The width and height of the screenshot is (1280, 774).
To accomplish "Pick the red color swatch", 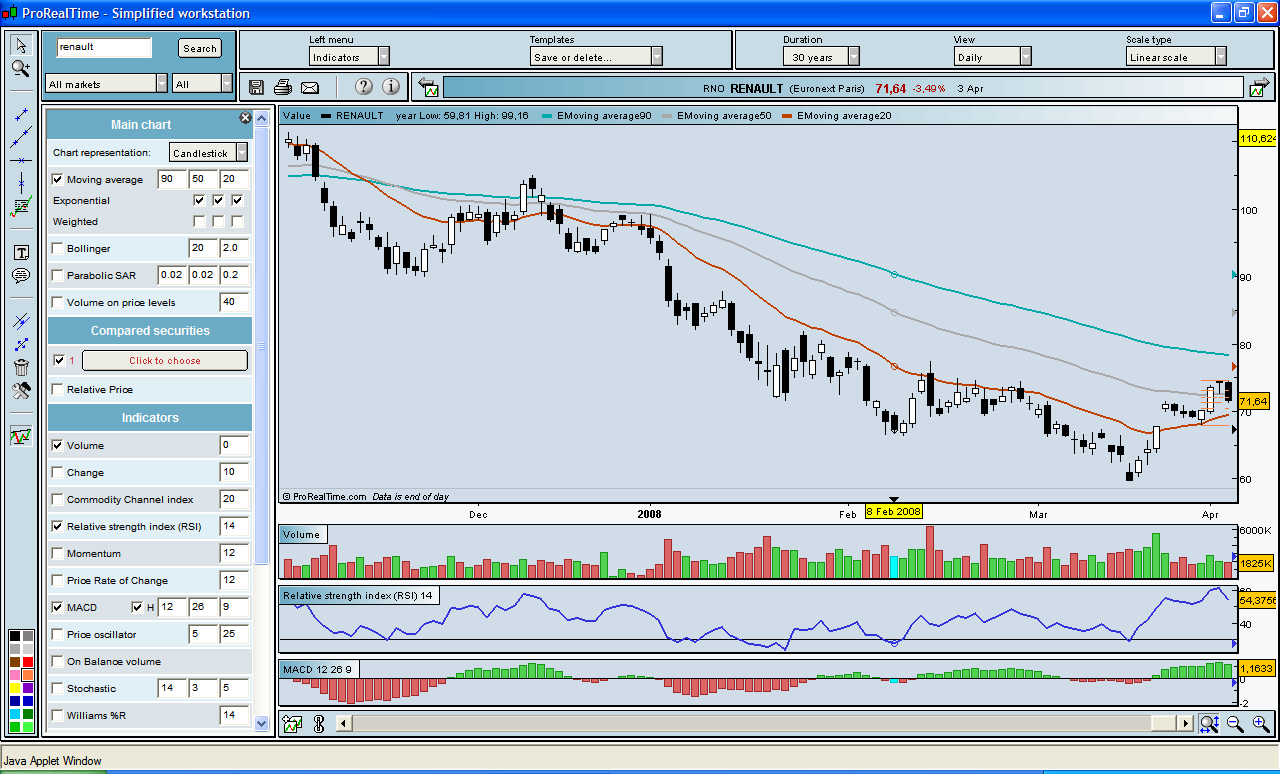I will pyautogui.click(x=27, y=661).
